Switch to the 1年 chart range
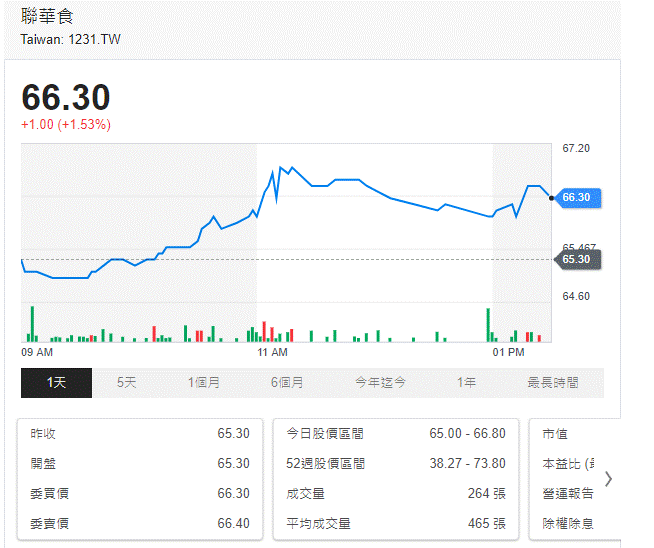Viewport: 654px width, 548px height. tap(466, 383)
